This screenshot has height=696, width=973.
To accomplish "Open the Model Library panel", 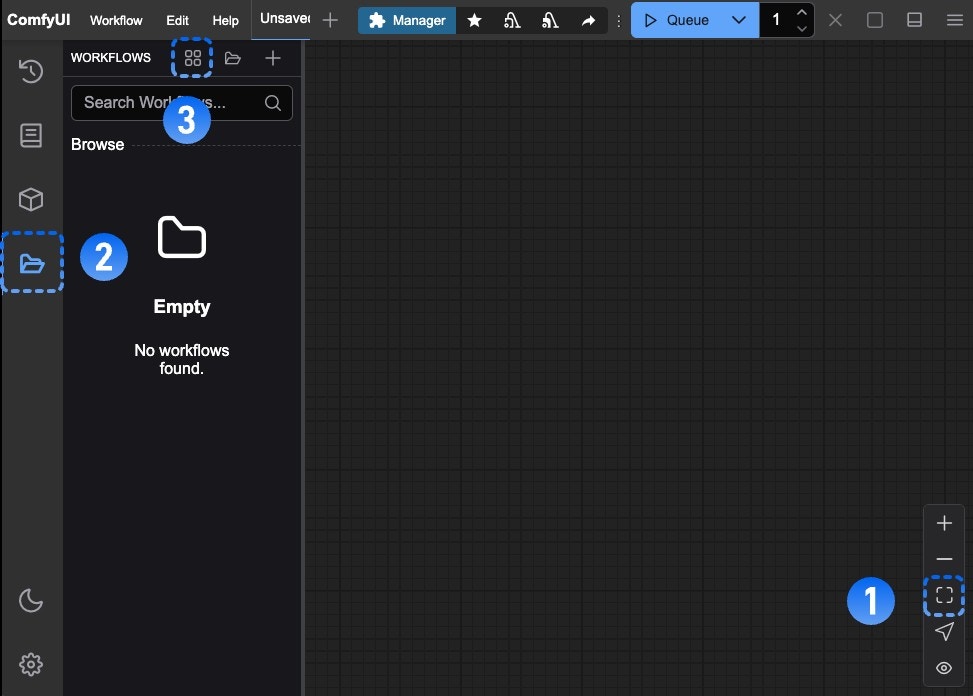I will pos(31,199).
